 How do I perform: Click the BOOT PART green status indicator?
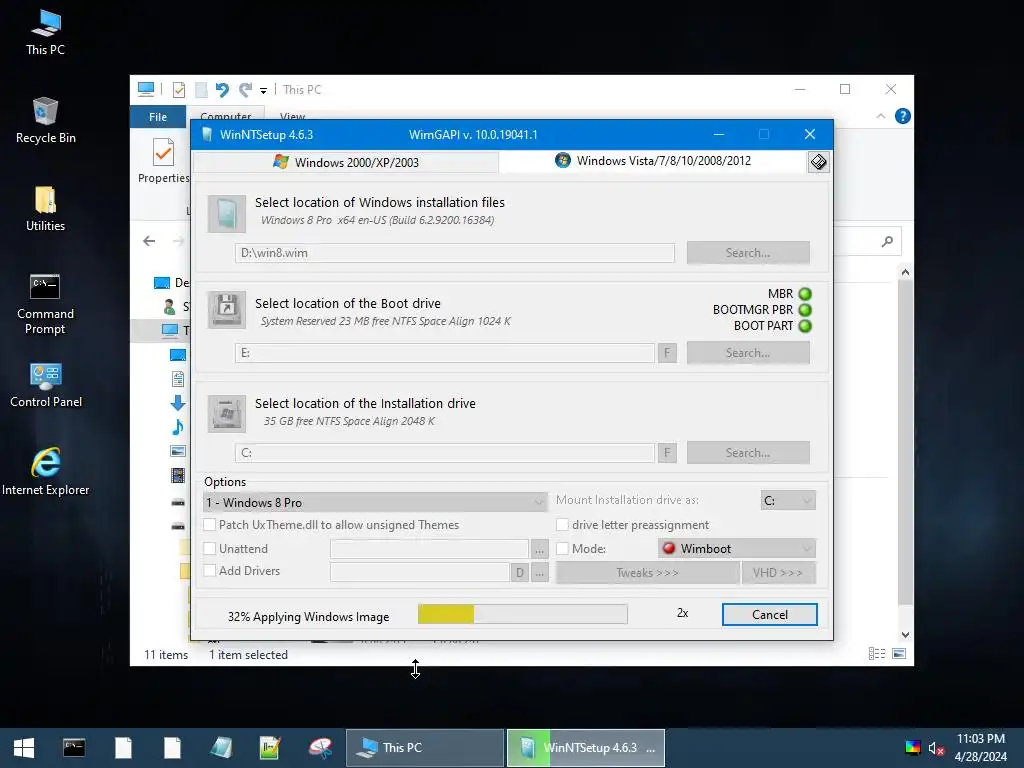tap(805, 326)
